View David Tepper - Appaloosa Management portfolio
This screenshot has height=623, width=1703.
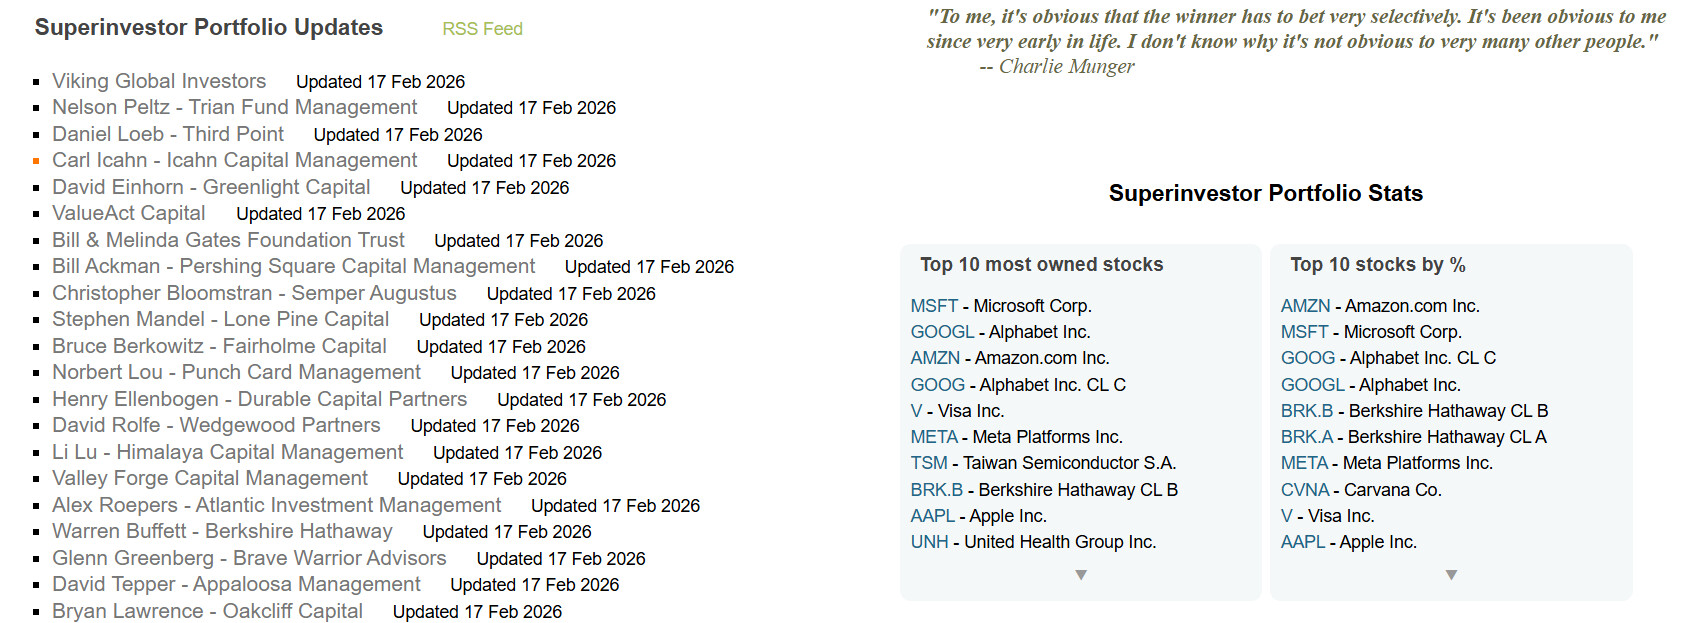coord(236,584)
